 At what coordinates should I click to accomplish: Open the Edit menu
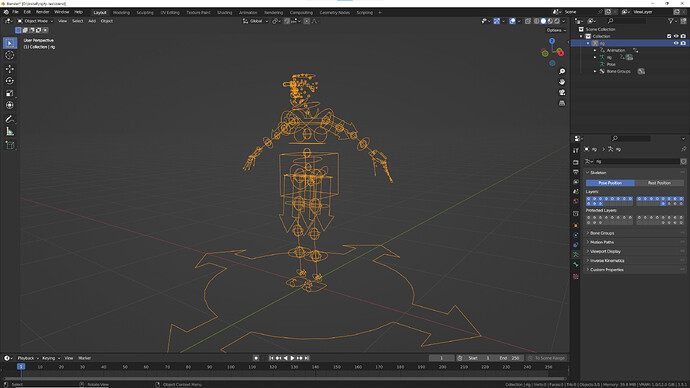[x=27, y=12]
